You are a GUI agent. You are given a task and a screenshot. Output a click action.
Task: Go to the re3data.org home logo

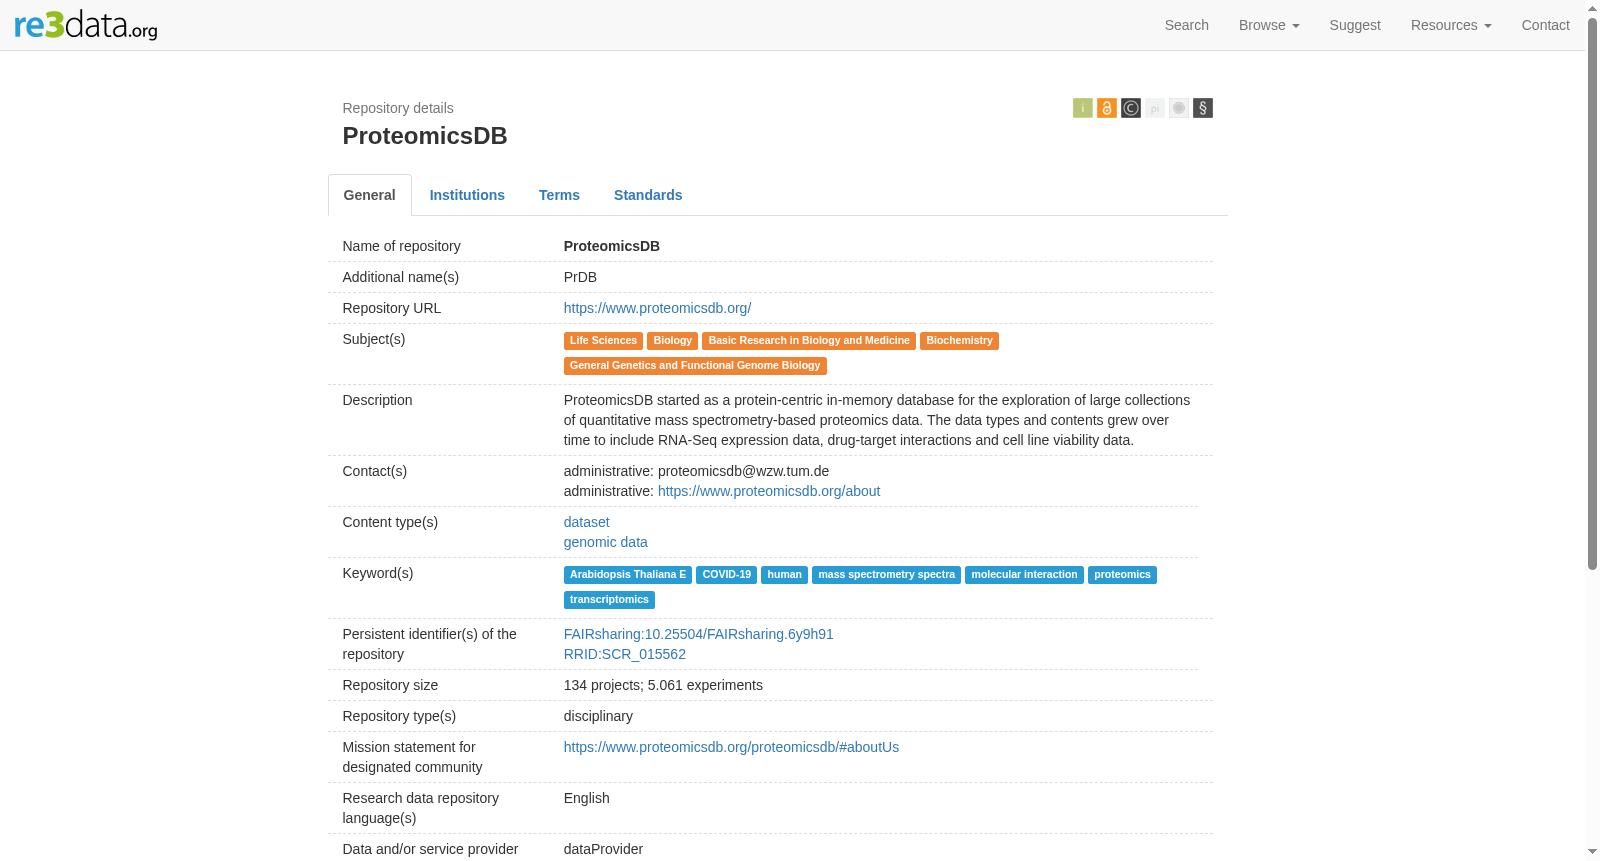86,24
